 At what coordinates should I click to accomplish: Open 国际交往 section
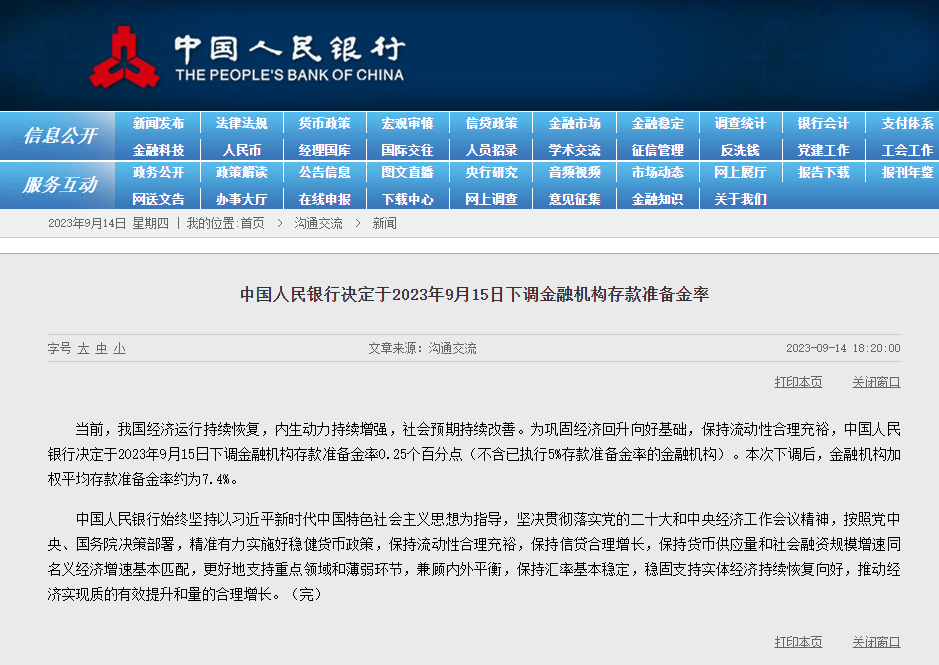407,150
